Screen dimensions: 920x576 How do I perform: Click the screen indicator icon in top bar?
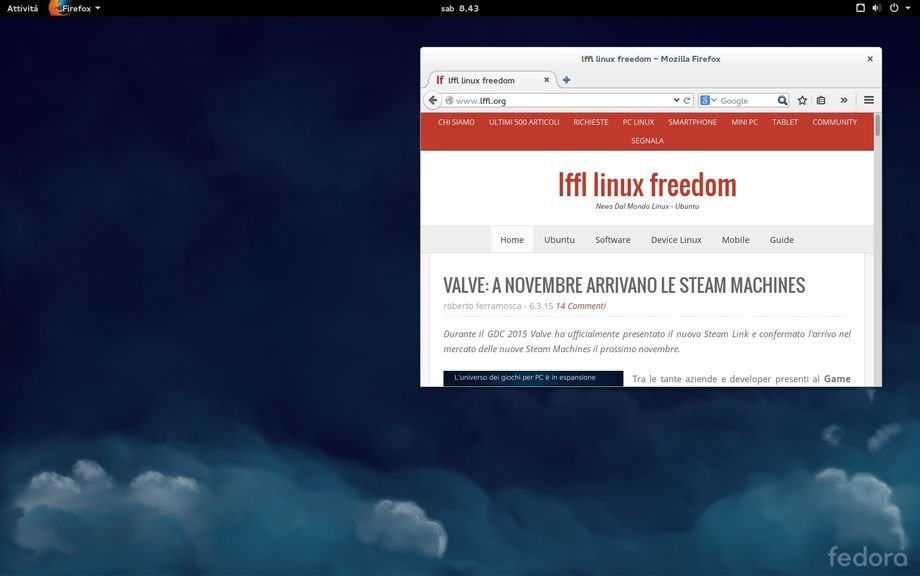click(x=860, y=8)
